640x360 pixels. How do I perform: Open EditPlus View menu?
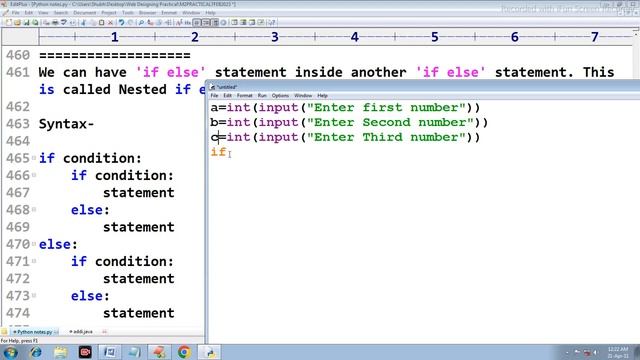(43, 13)
